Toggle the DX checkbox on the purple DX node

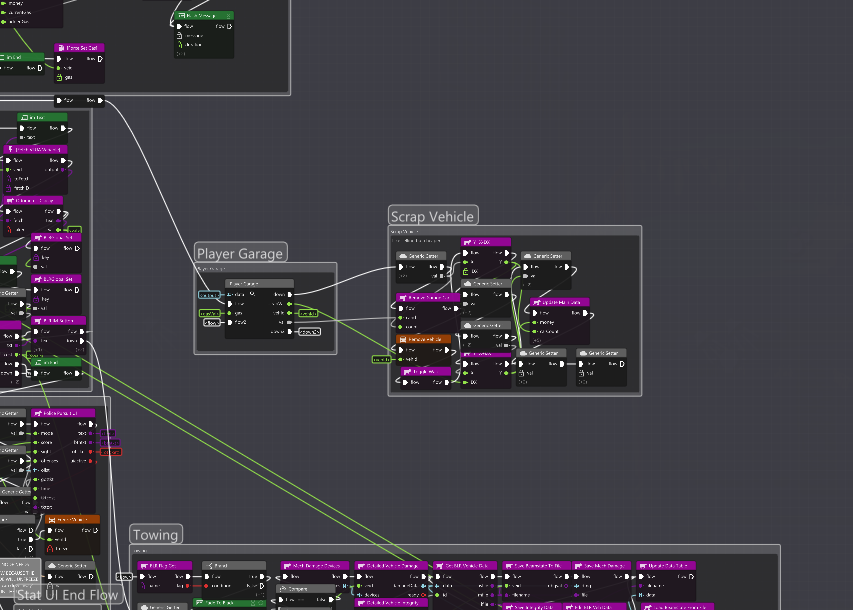pyautogui.click(x=465, y=270)
